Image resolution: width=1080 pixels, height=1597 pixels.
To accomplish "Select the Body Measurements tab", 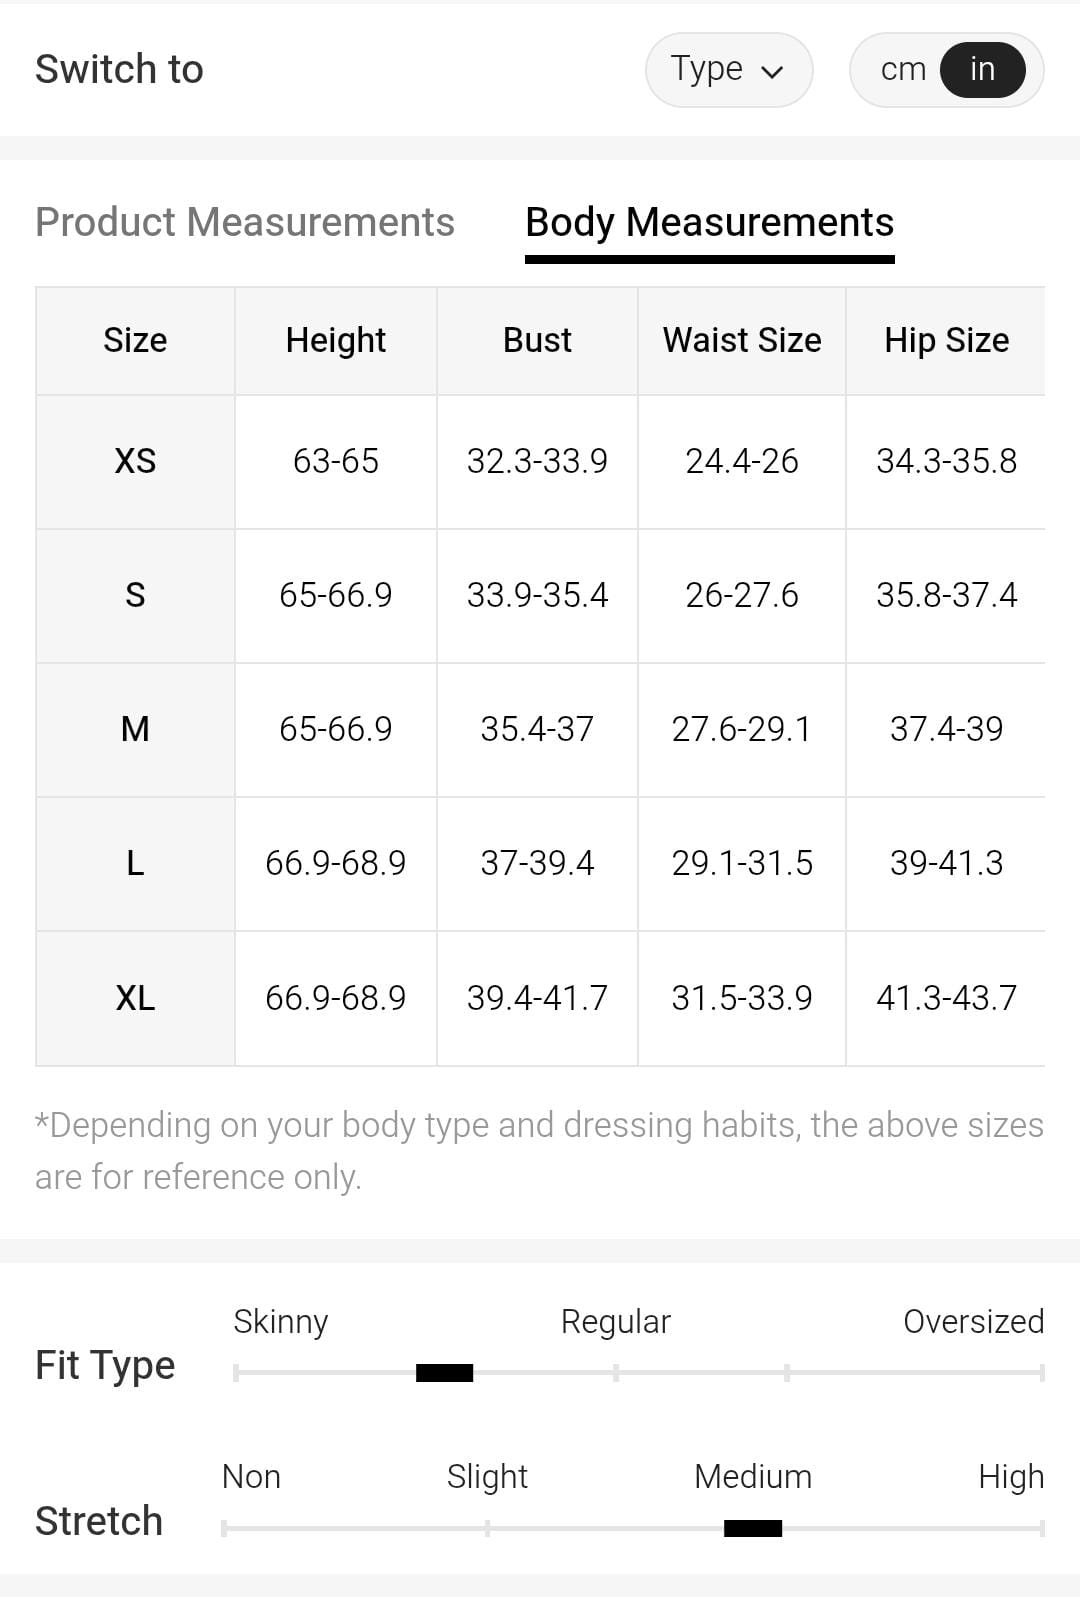I will pyautogui.click(x=709, y=222).
